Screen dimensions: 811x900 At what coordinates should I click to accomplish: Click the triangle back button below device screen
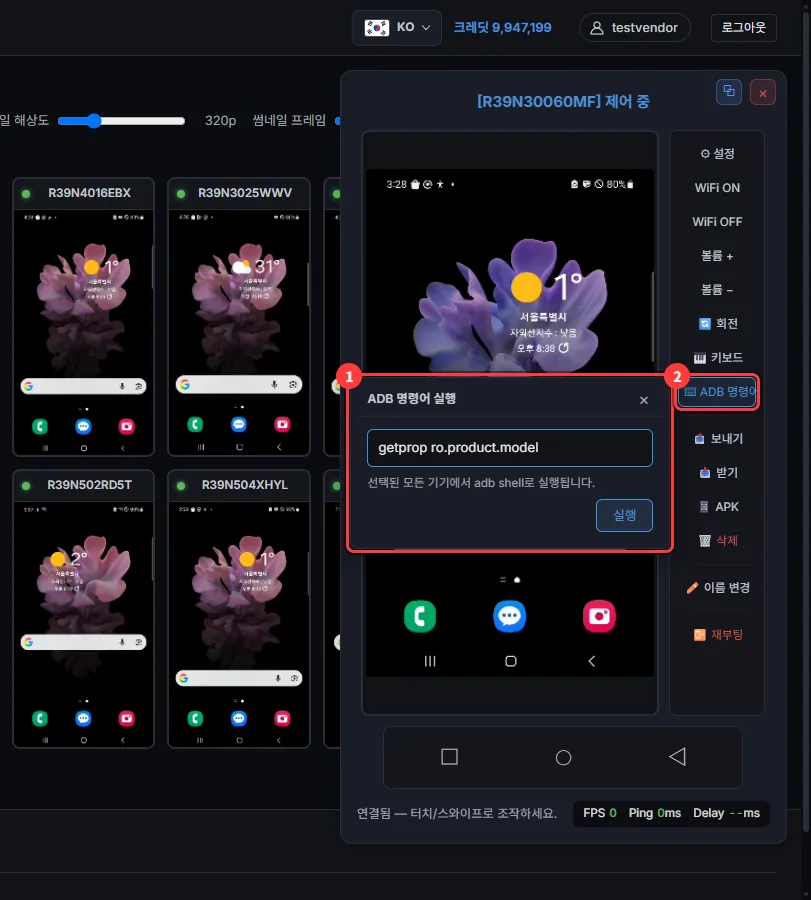pyautogui.click(x=677, y=757)
